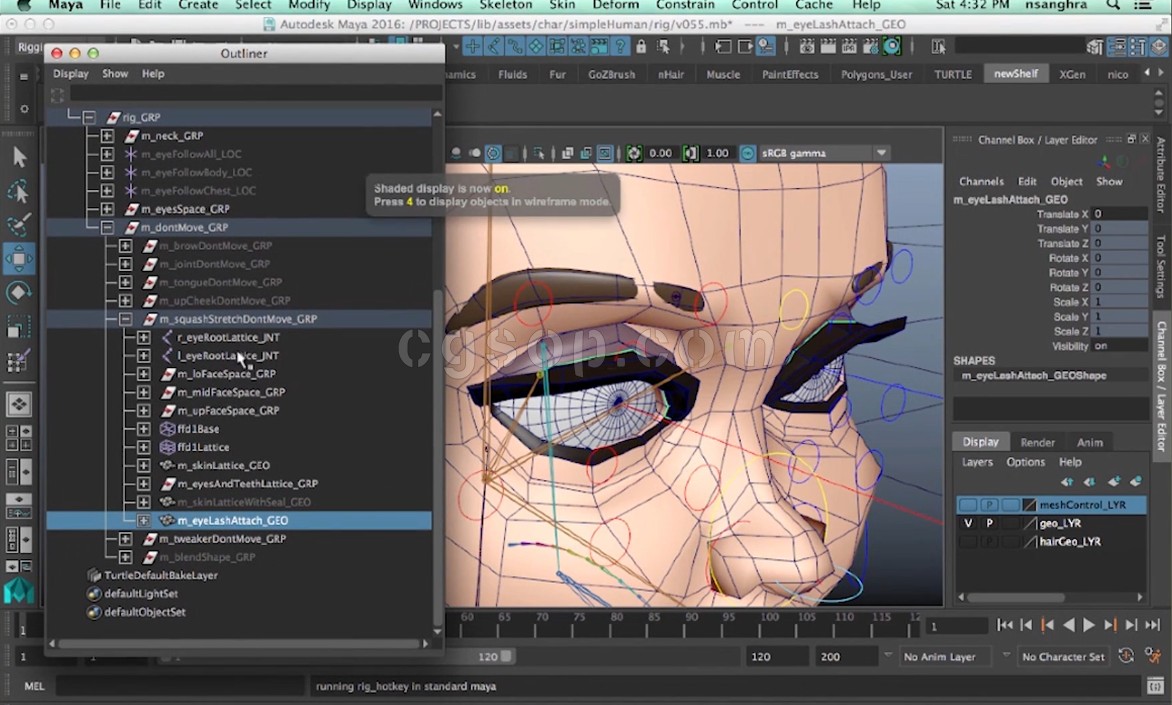Screen dimensions: 1172x705
Task: Expand the m_neck_GRP node in Outliner
Action: point(107,136)
